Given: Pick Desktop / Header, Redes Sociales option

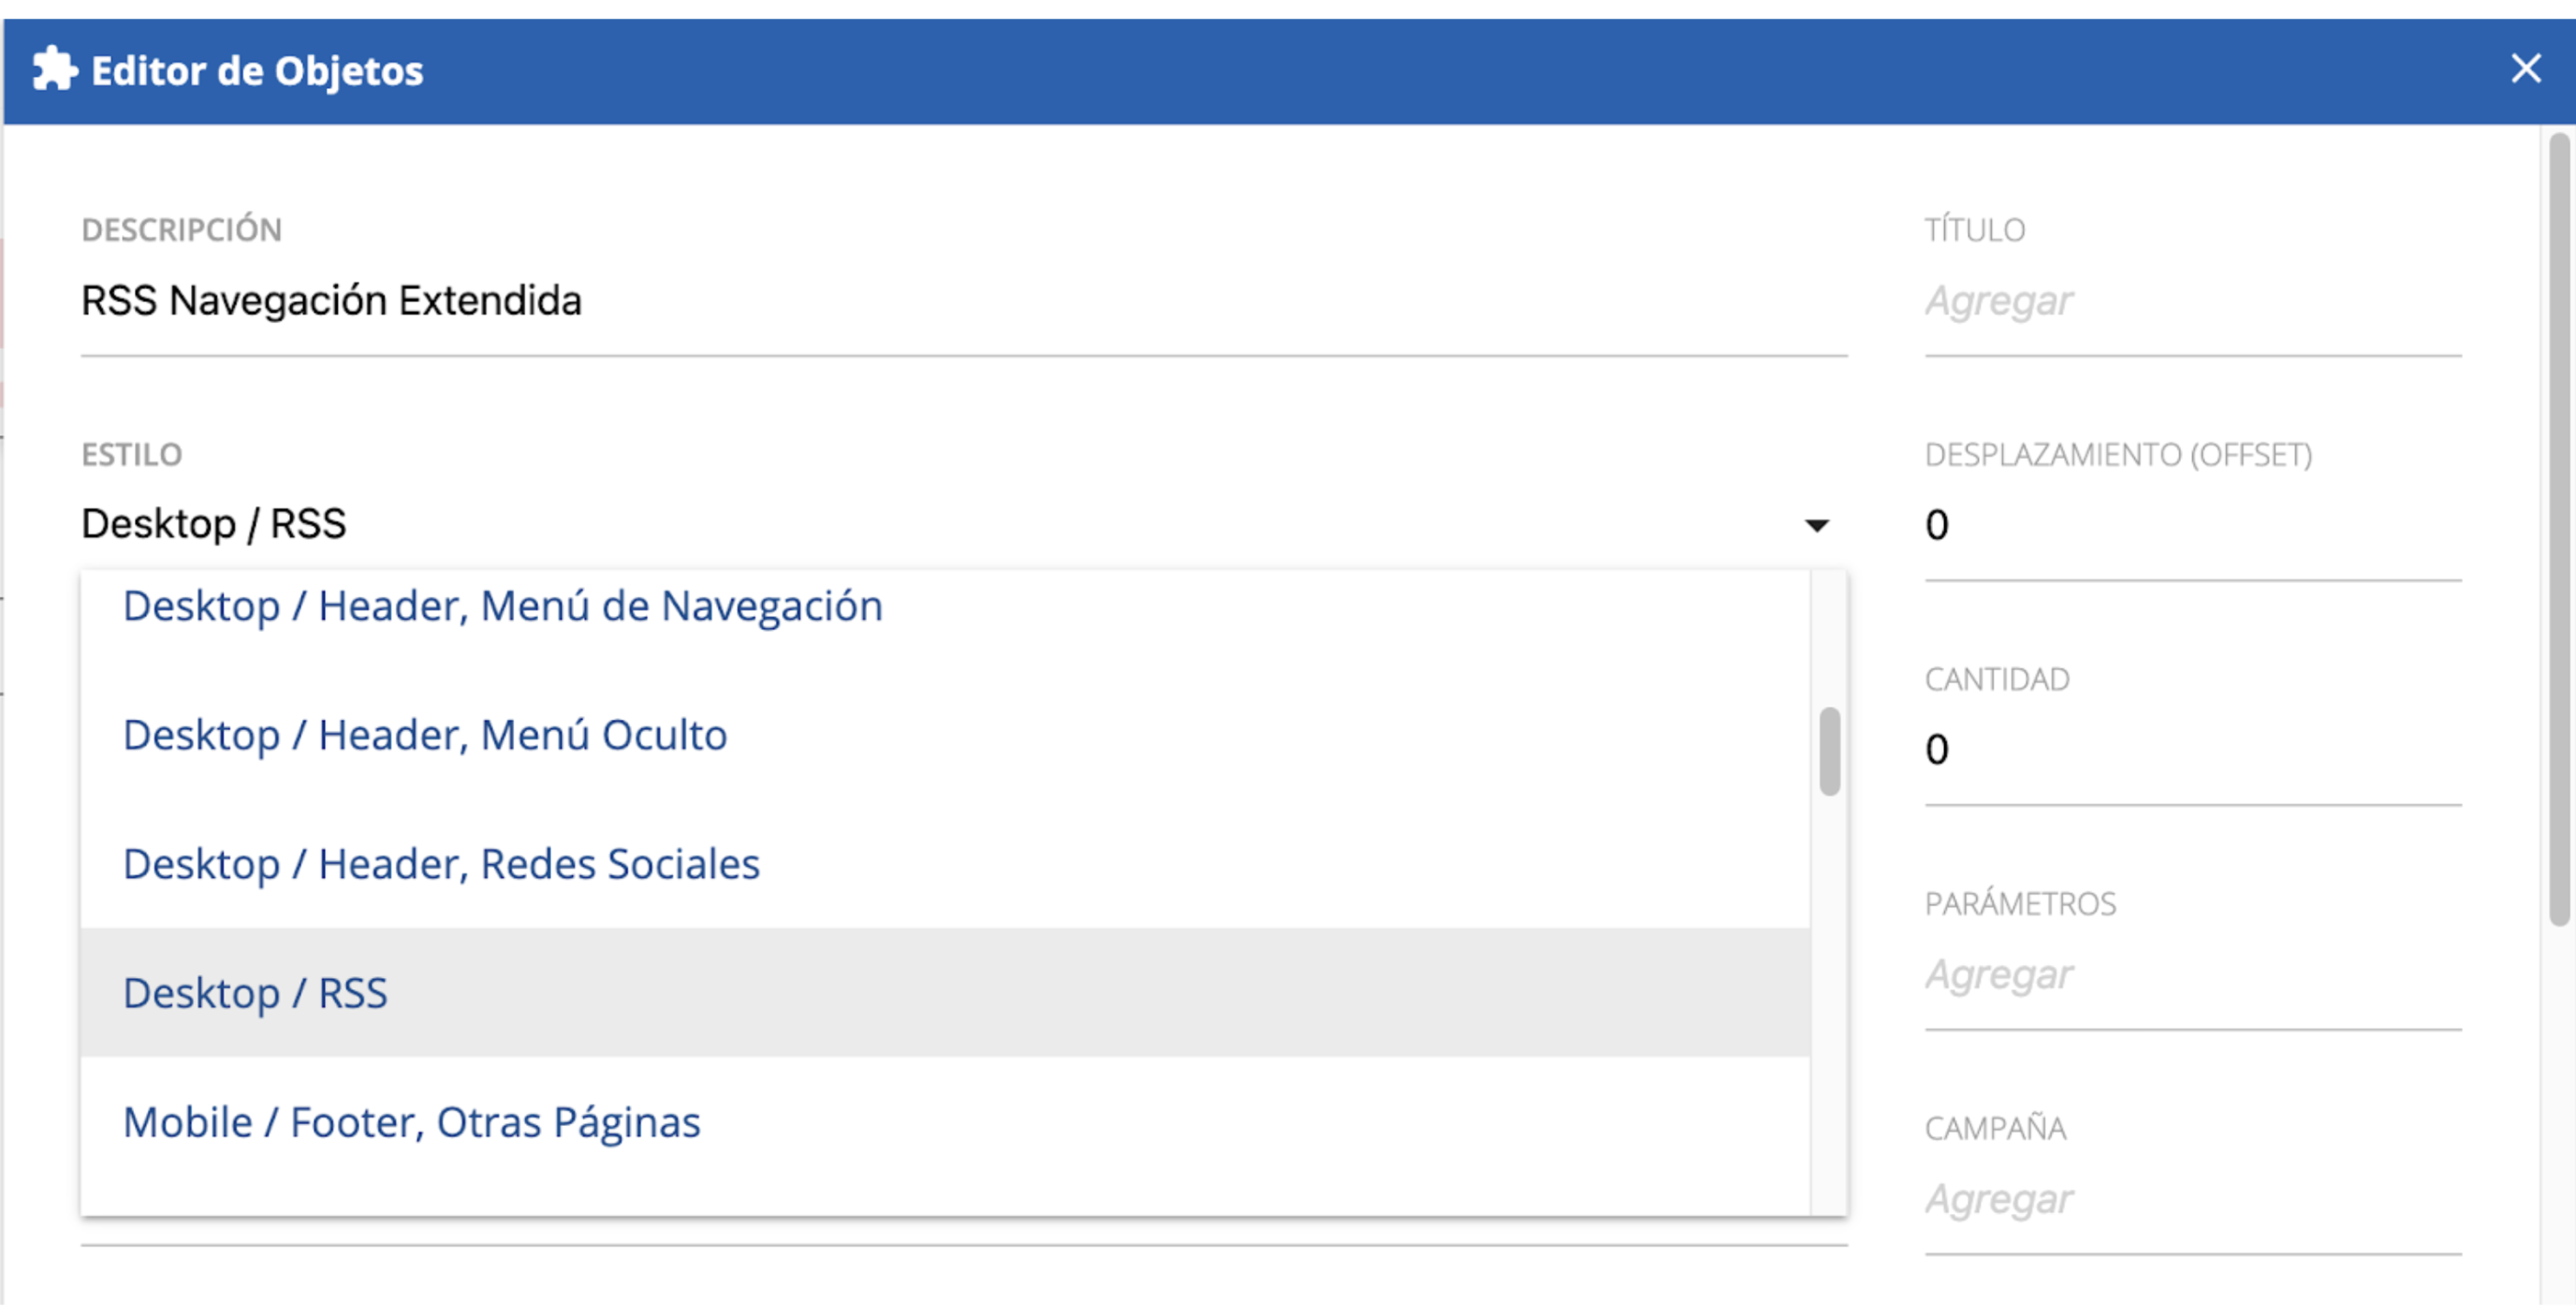Looking at the screenshot, I should (x=945, y=864).
